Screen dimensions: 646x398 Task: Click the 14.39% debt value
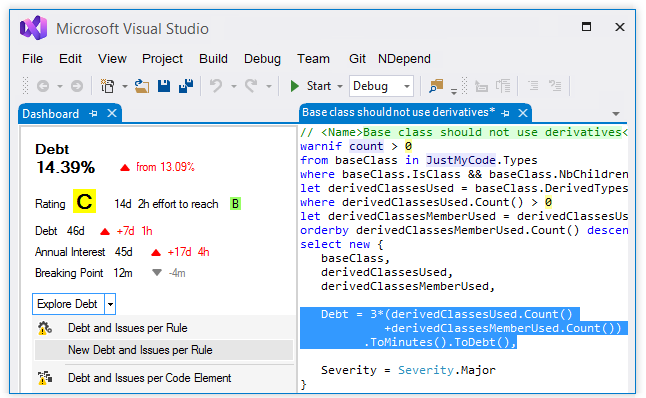coord(66,167)
